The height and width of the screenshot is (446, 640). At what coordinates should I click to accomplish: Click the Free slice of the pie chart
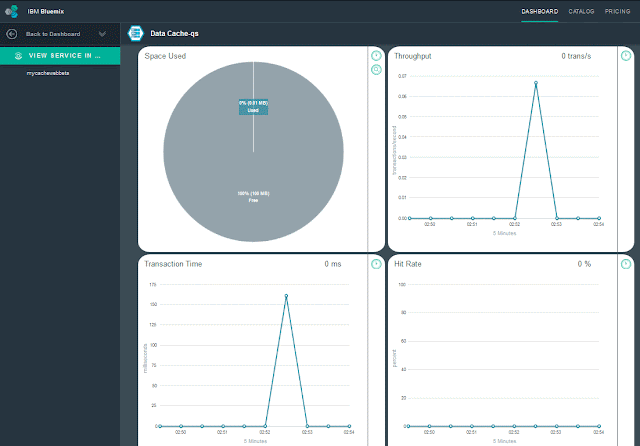pyautogui.click(x=253, y=197)
